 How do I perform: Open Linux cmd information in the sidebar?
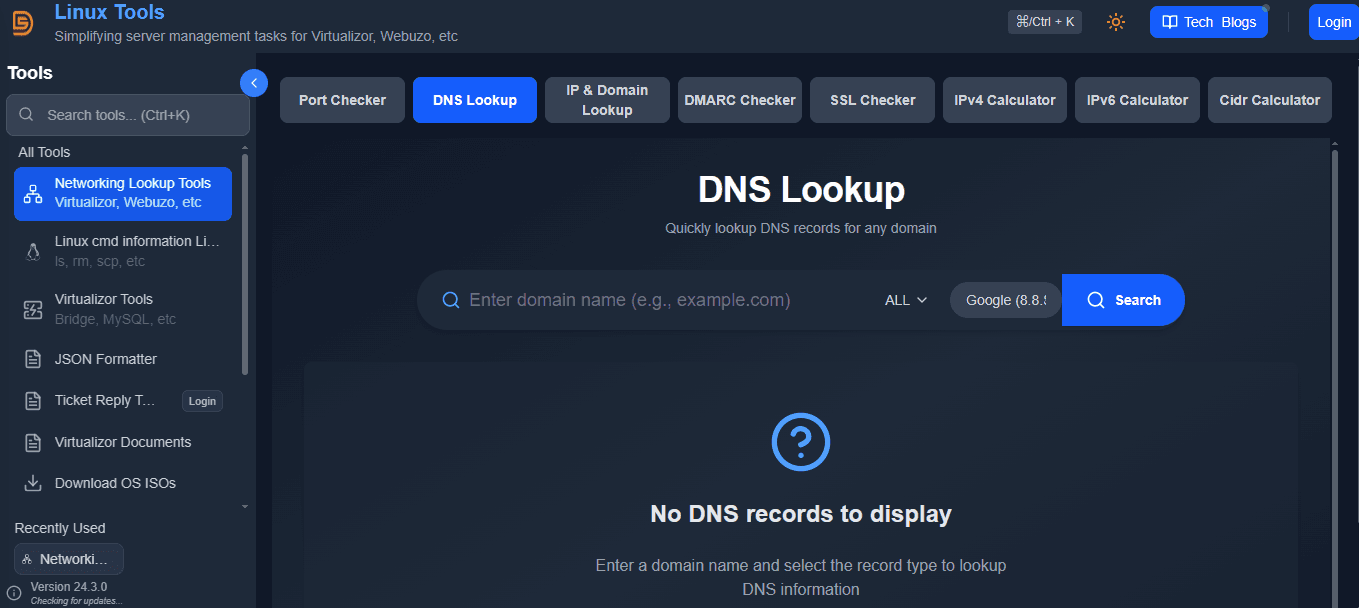coord(123,252)
